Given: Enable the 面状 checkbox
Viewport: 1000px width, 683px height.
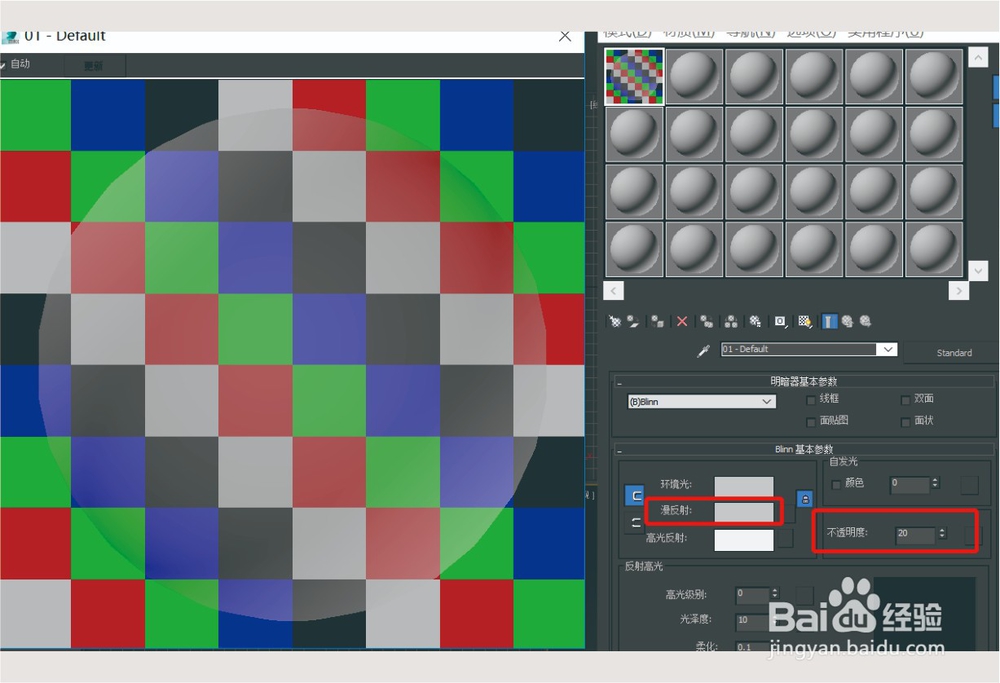Looking at the screenshot, I should tap(905, 422).
